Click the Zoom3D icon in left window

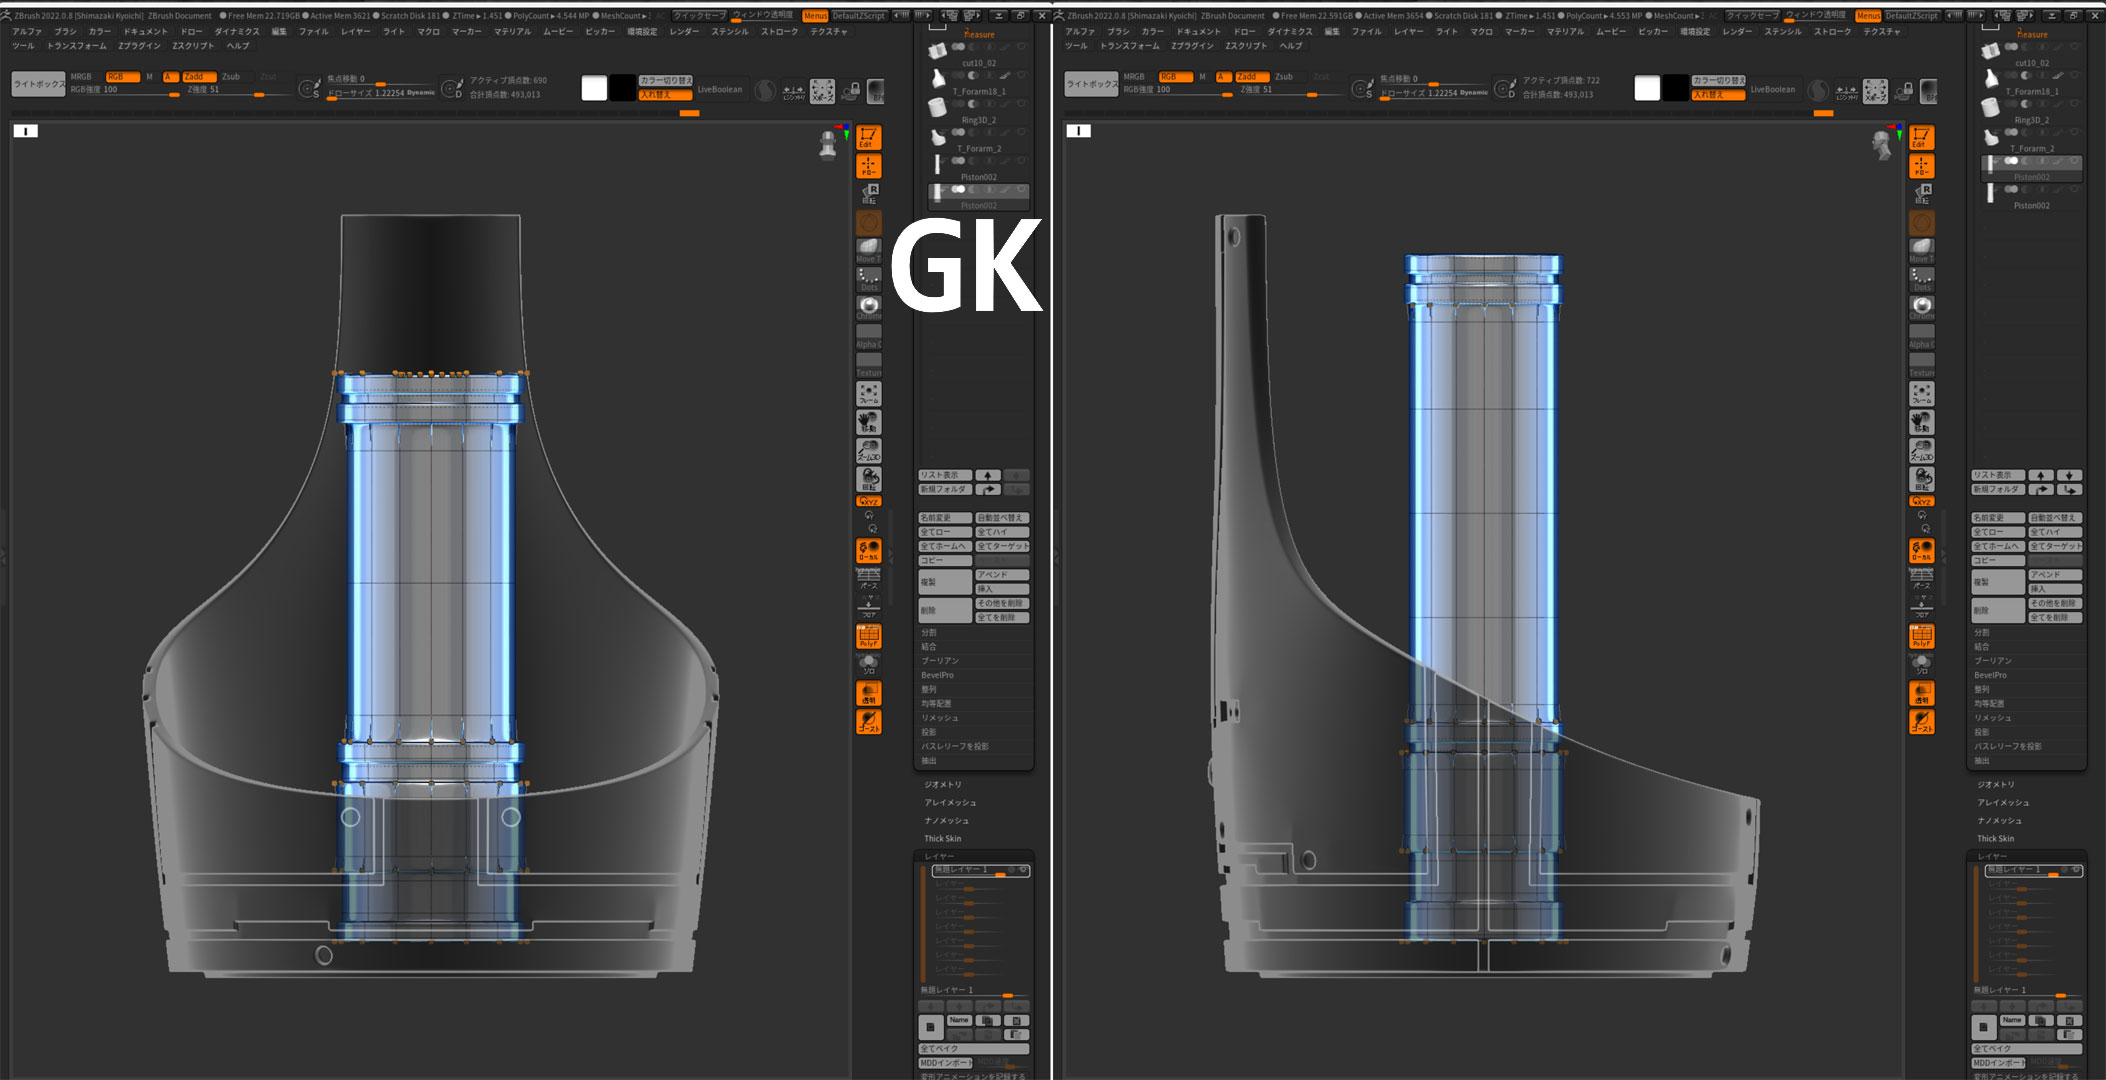pos(868,451)
